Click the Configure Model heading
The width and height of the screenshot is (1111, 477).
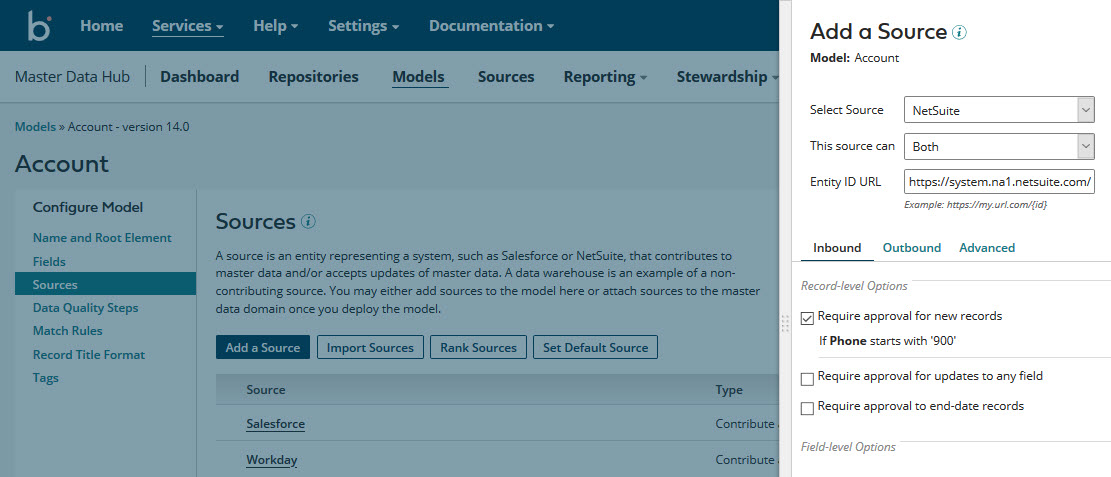(88, 207)
